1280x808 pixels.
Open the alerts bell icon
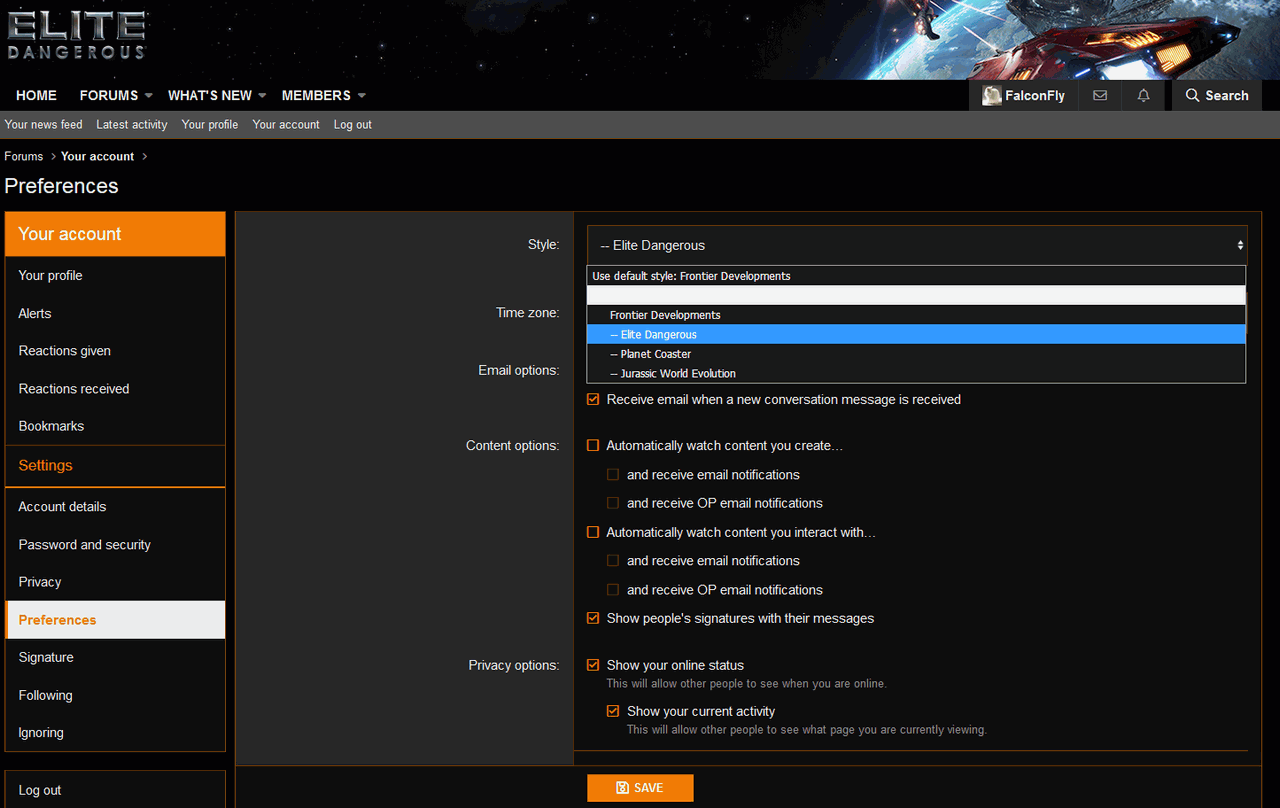1143,96
